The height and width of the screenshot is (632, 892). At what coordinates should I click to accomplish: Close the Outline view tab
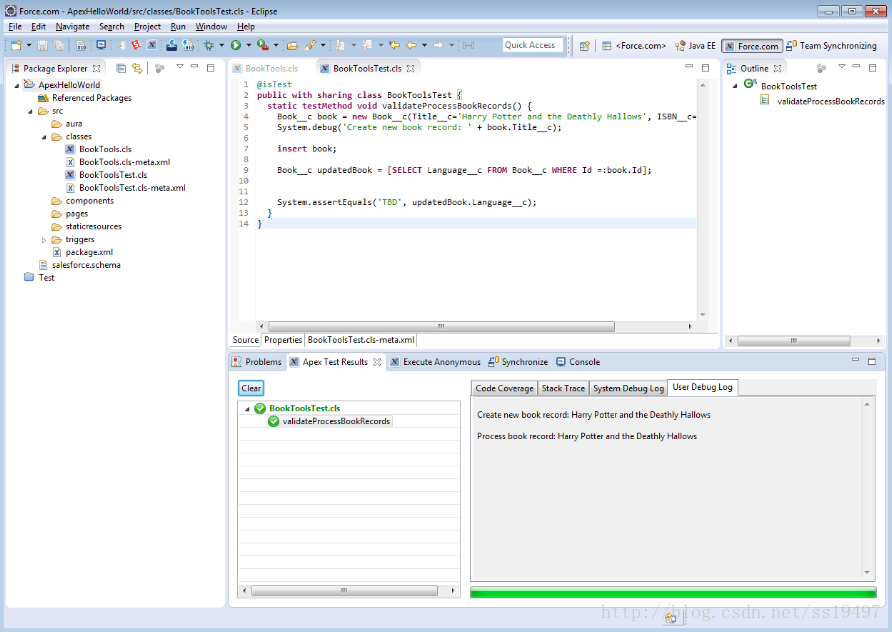777,68
